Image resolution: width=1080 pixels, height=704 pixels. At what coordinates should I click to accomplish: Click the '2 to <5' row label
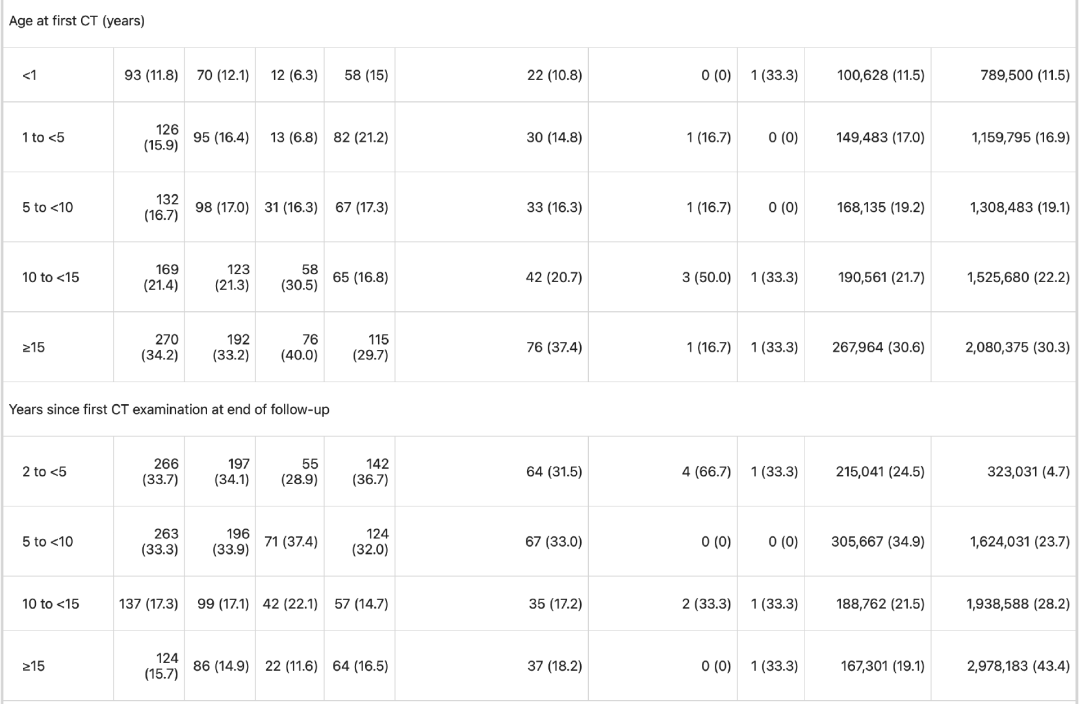pyautogui.click(x=44, y=472)
